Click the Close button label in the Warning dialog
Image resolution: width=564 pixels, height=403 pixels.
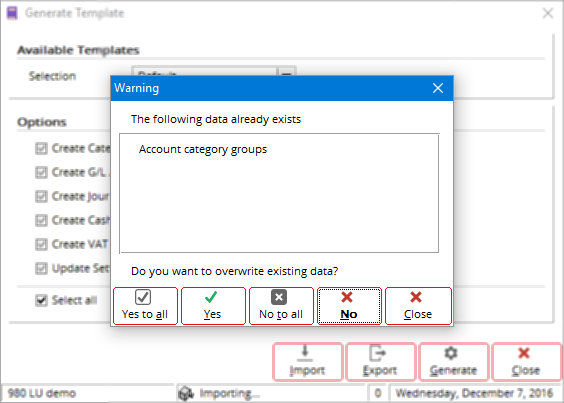418,314
